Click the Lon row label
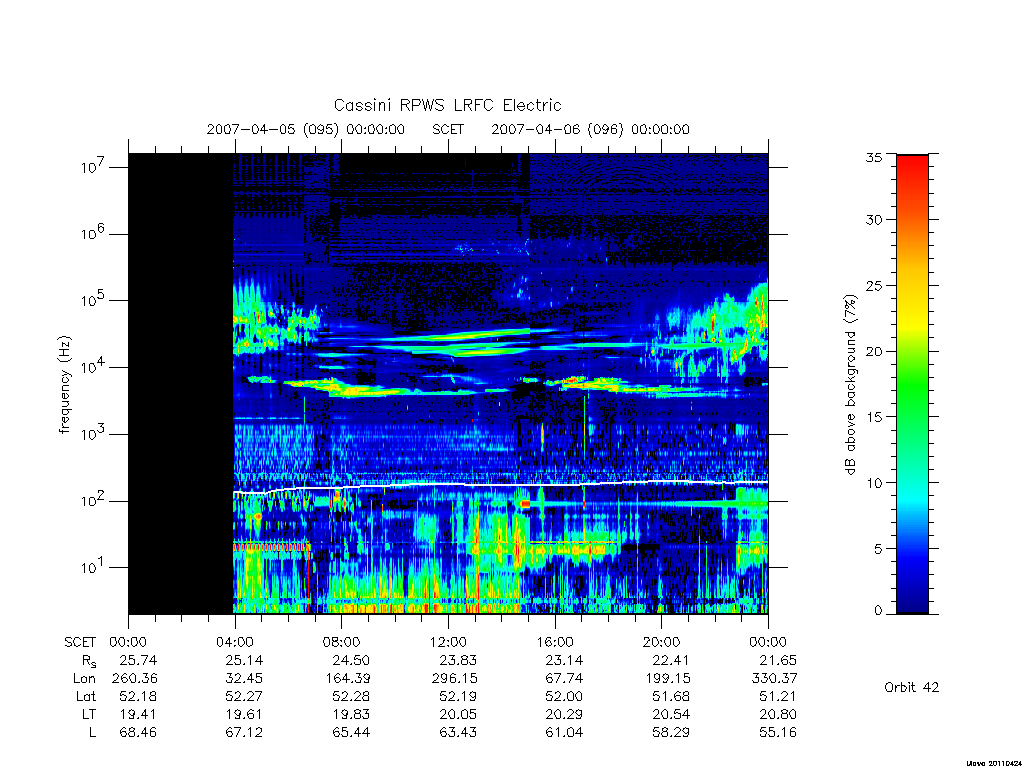 pyautogui.click(x=85, y=679)
